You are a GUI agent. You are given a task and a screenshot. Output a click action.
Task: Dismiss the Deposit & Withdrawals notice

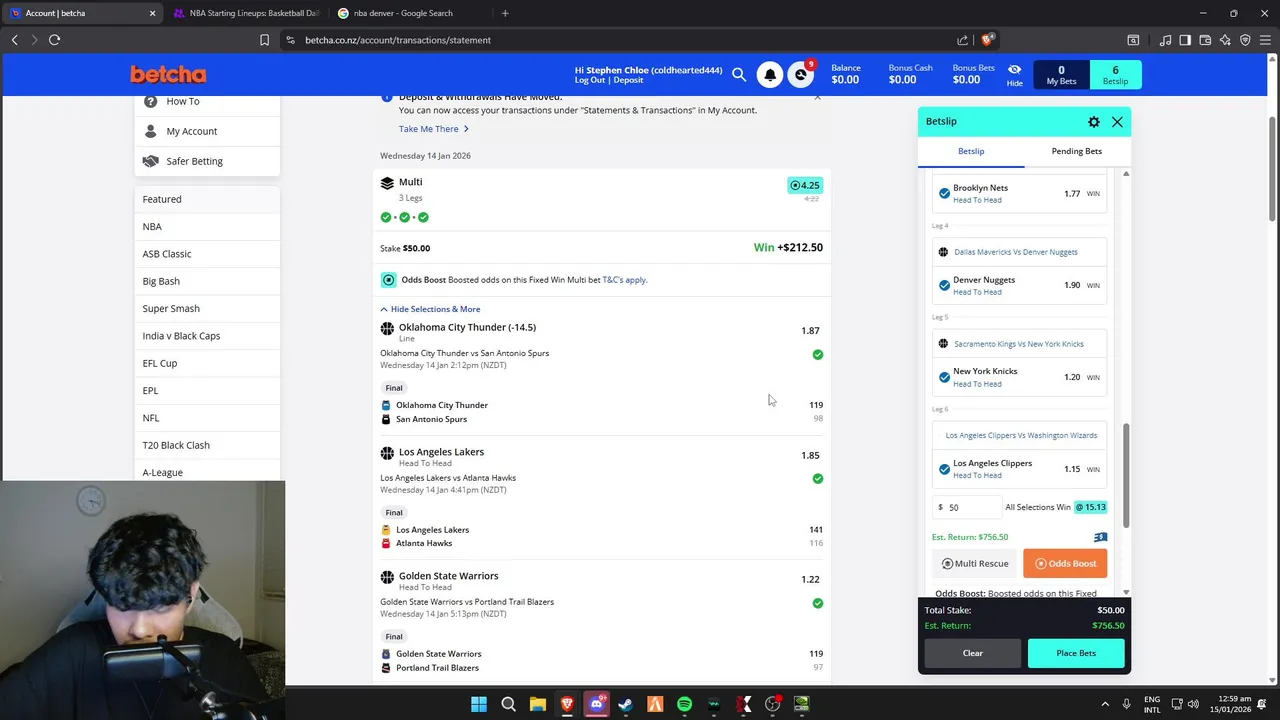click(817, 97)
